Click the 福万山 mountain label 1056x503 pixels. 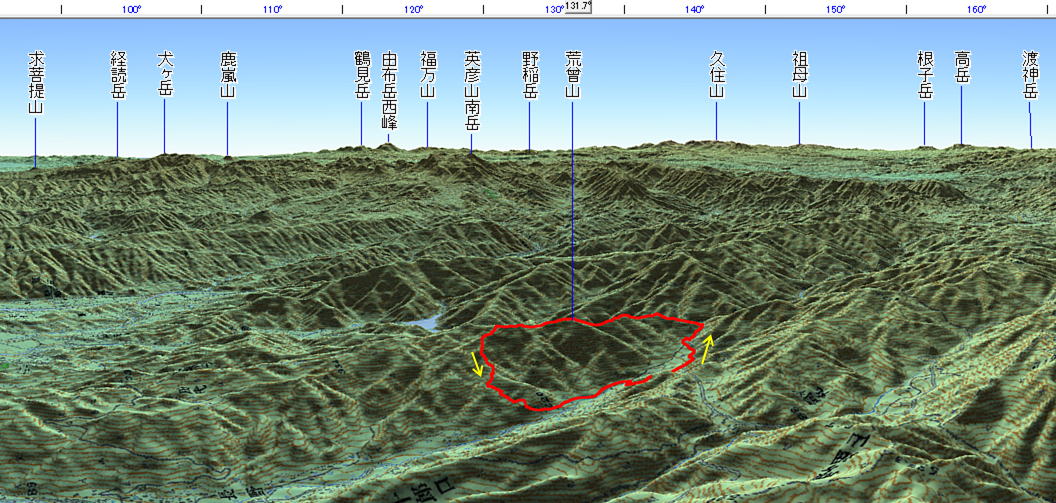pos(428,75)
